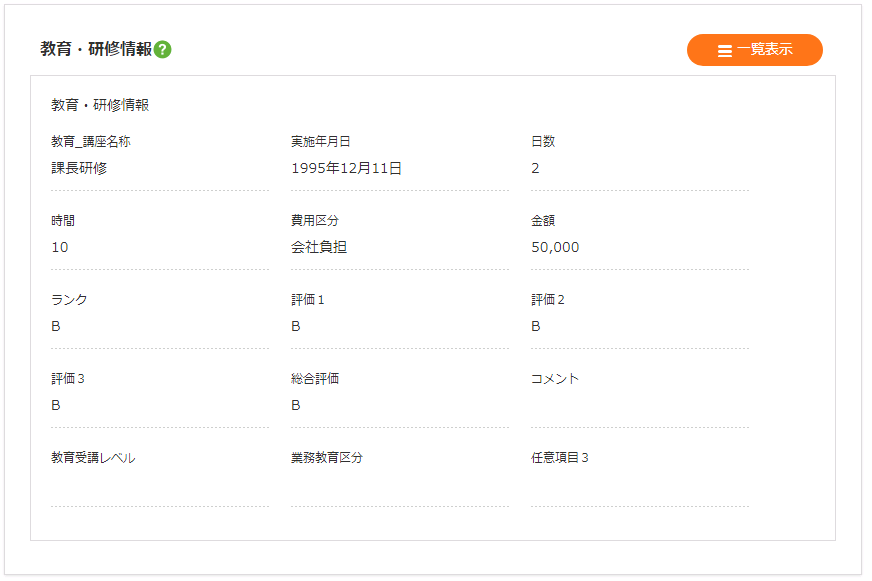Select the ランク field value B
The width and height of the screenshot is (872, 581).
coord(56,326)
